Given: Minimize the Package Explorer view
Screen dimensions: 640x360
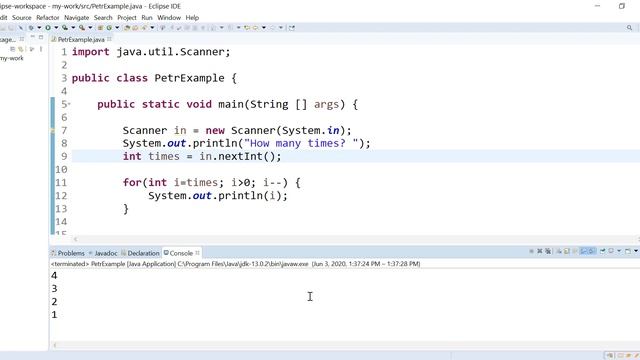Looking at the screenshot, I should point(32,37).
